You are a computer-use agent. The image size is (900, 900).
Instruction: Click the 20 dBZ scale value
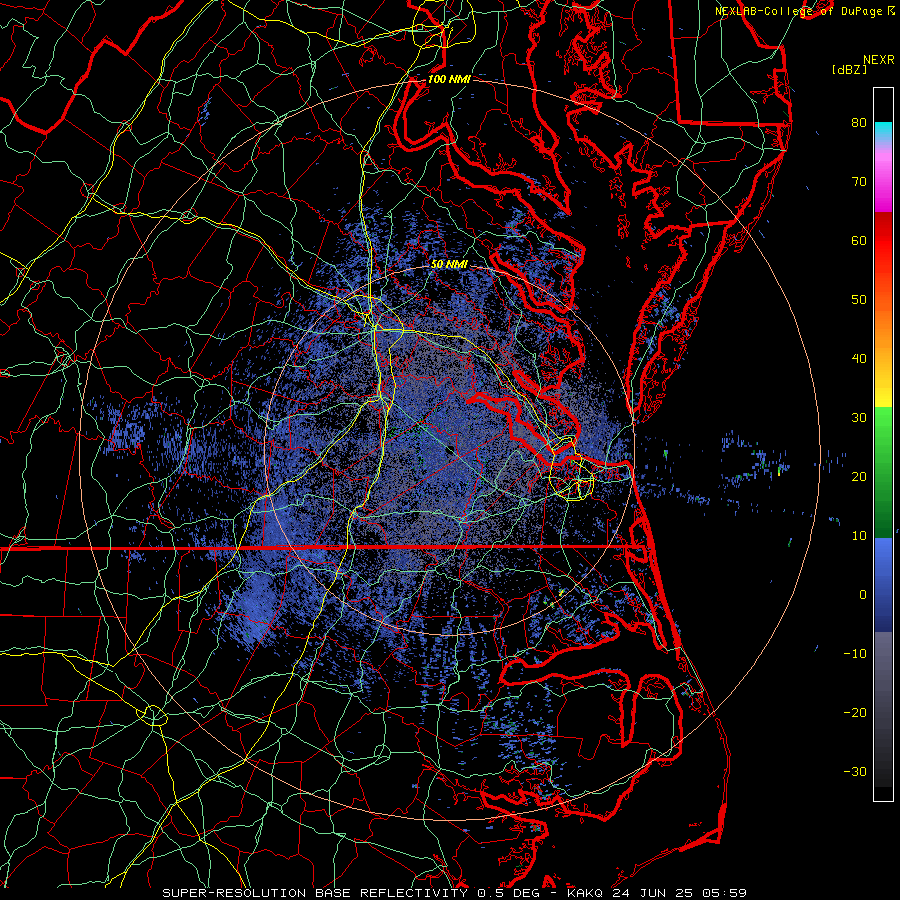pos(859,476)
